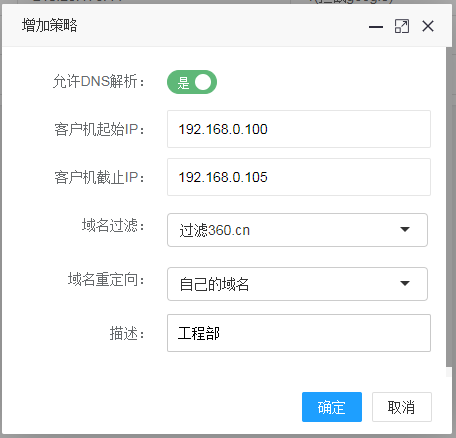Screen dimensions: 456x438
Task: Click the 描述 field containing 工程部
Action: [299, 333]
